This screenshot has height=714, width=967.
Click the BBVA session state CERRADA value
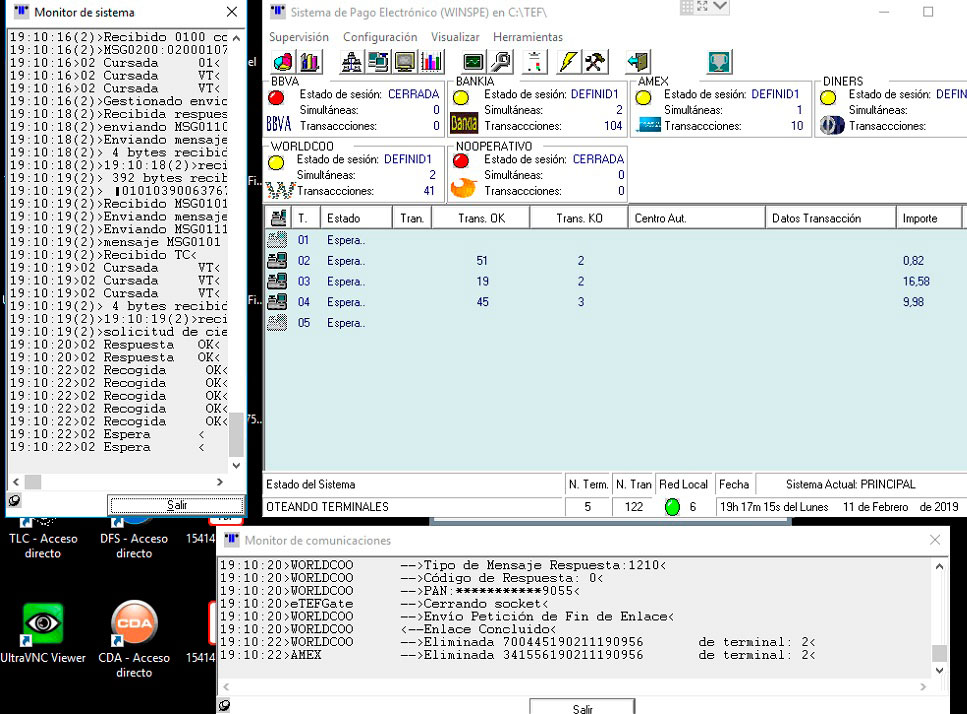click(x=413, y=94)
